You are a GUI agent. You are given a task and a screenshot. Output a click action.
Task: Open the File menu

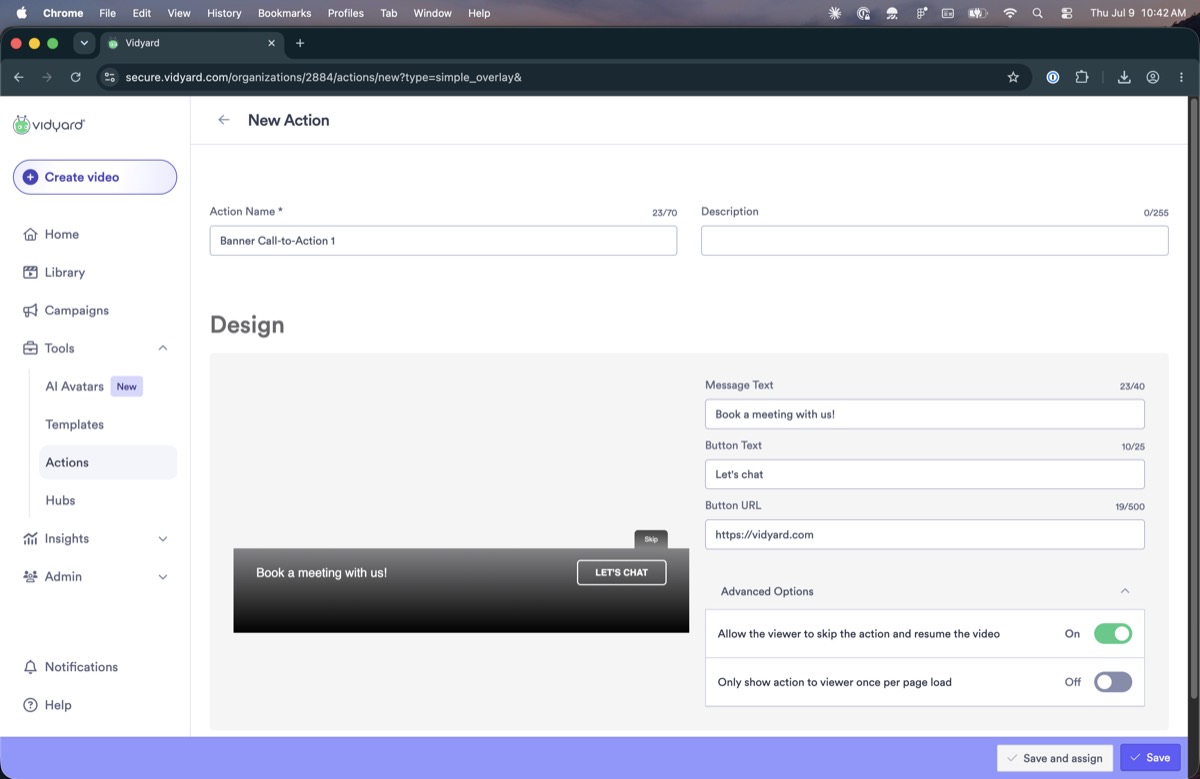108,13
